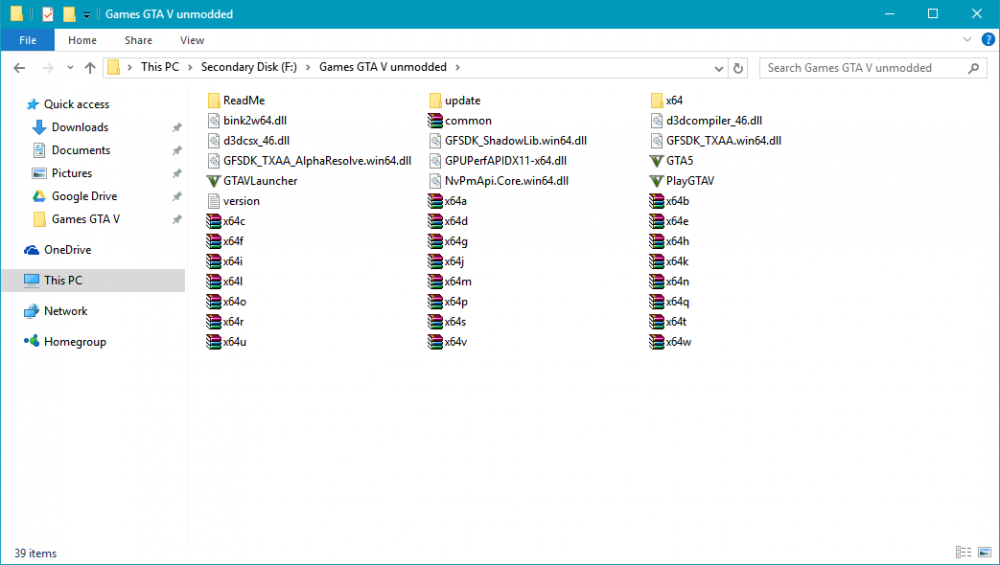Click the Properties quick access toolbar icon

point(48,13)
